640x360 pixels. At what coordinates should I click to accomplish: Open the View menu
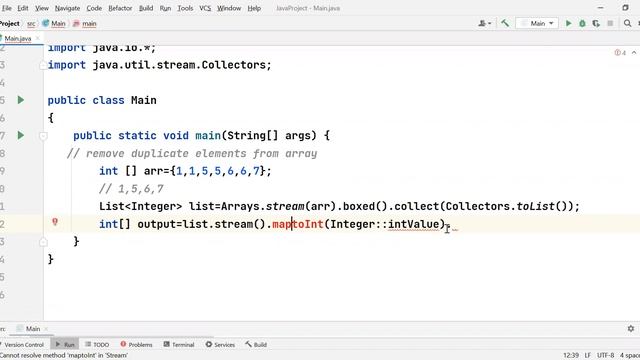click(x=42, y=8)
